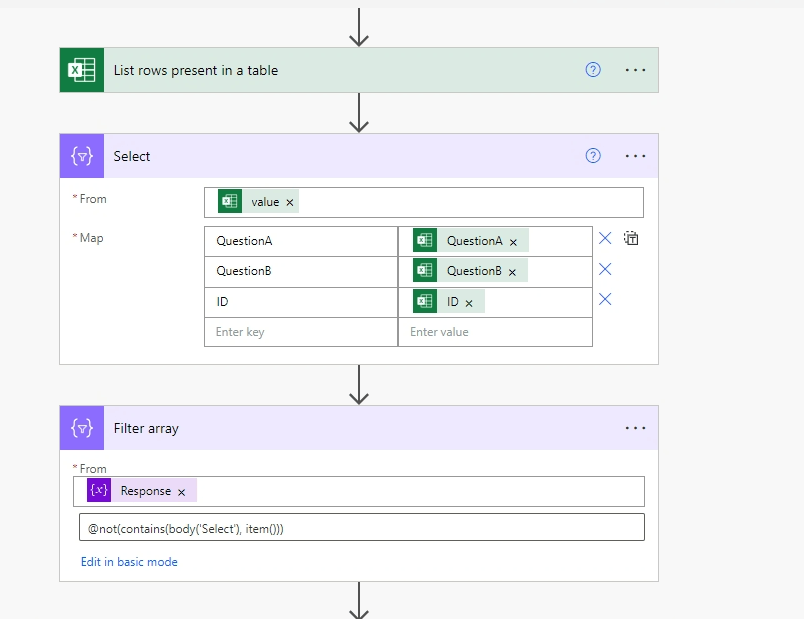
Task: Click the Filter array action icon
Action: [x=82, y=428]
